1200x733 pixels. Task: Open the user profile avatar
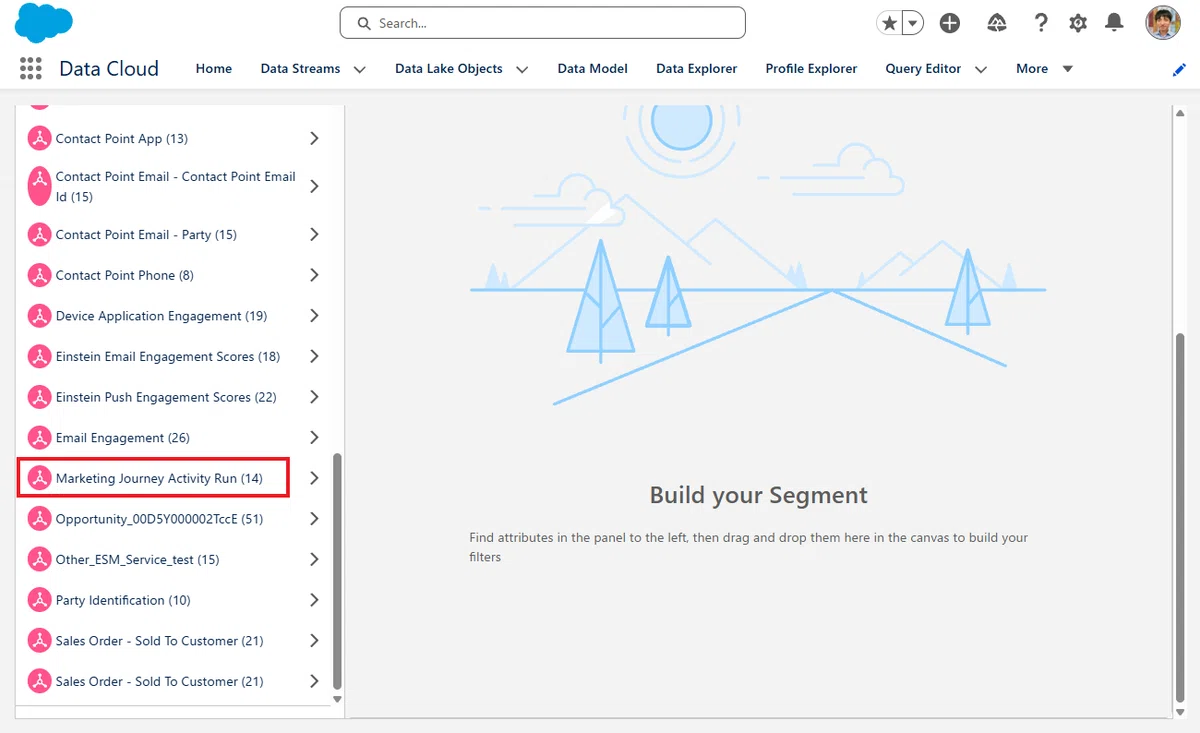1163,23
